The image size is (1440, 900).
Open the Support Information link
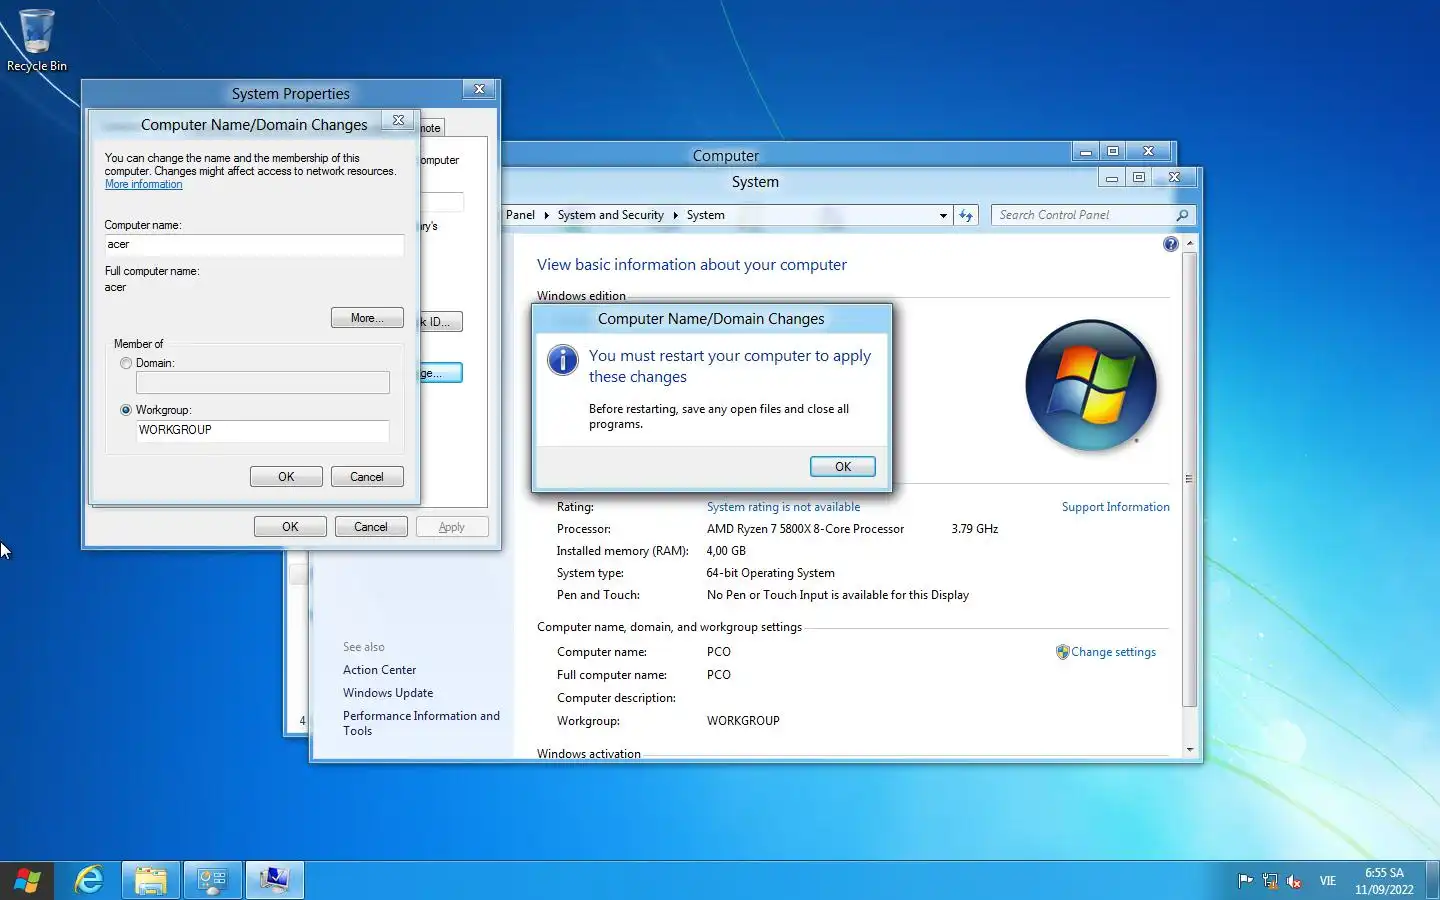click(x=1115, y=507)
